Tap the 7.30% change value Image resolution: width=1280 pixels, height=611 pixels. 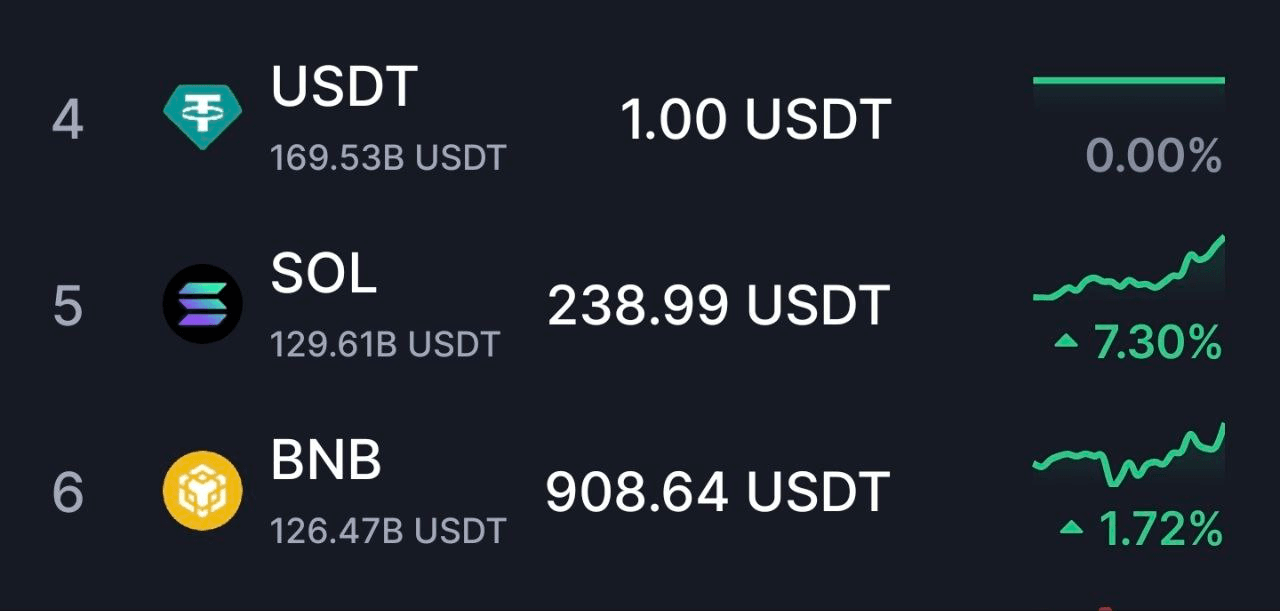1158,344
